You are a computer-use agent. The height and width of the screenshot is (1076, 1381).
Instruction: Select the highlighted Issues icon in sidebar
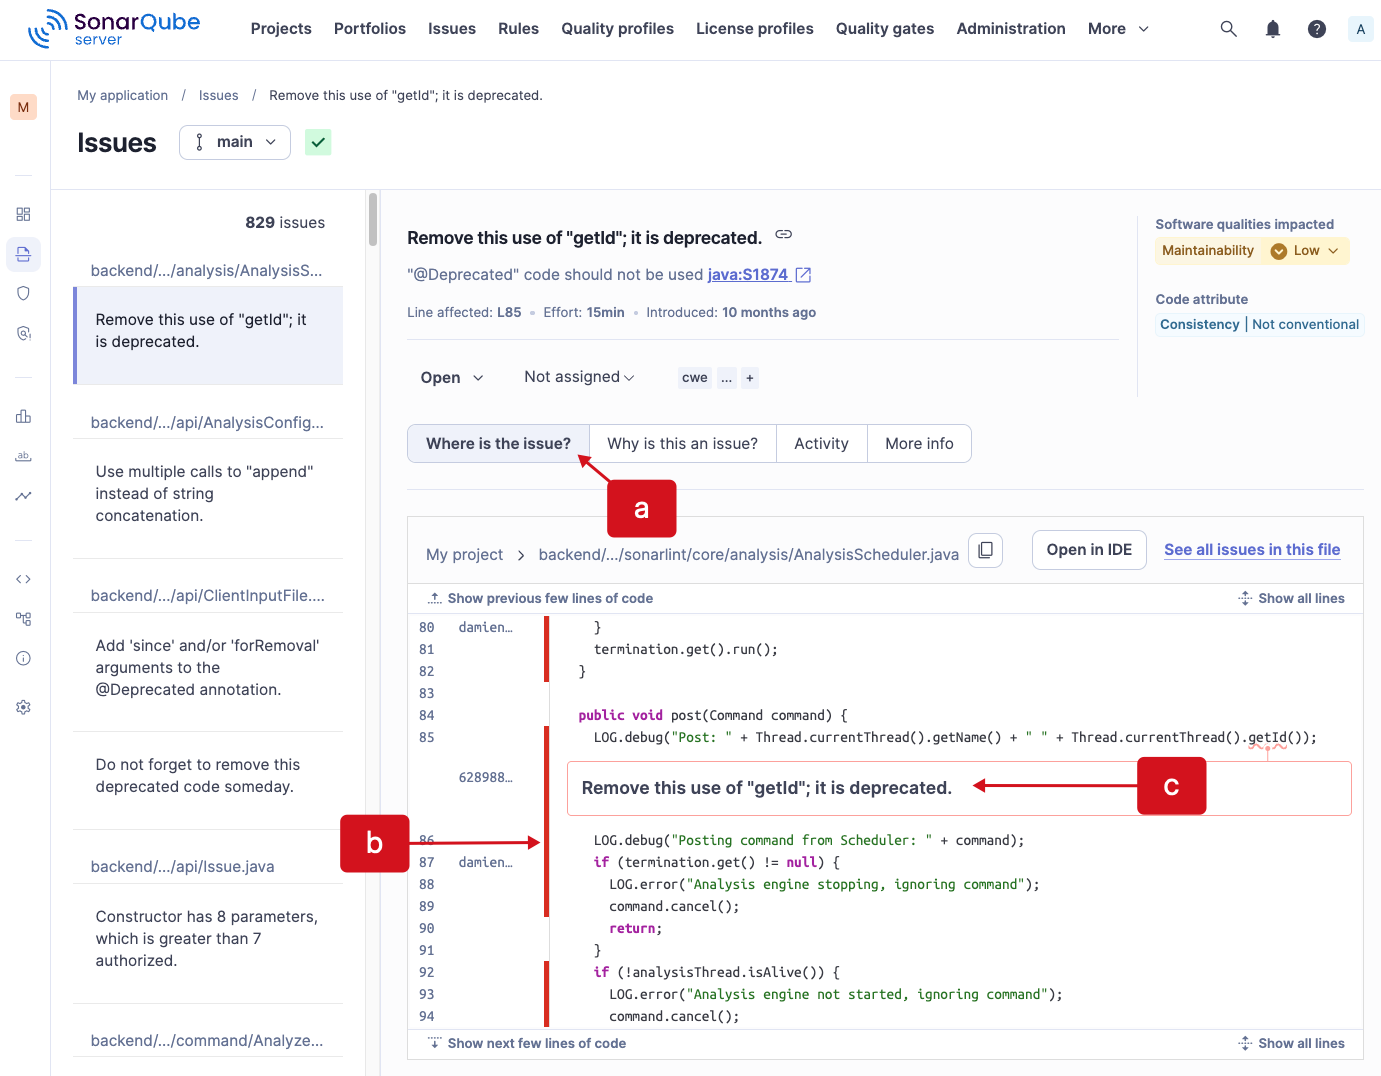point(23,254)
